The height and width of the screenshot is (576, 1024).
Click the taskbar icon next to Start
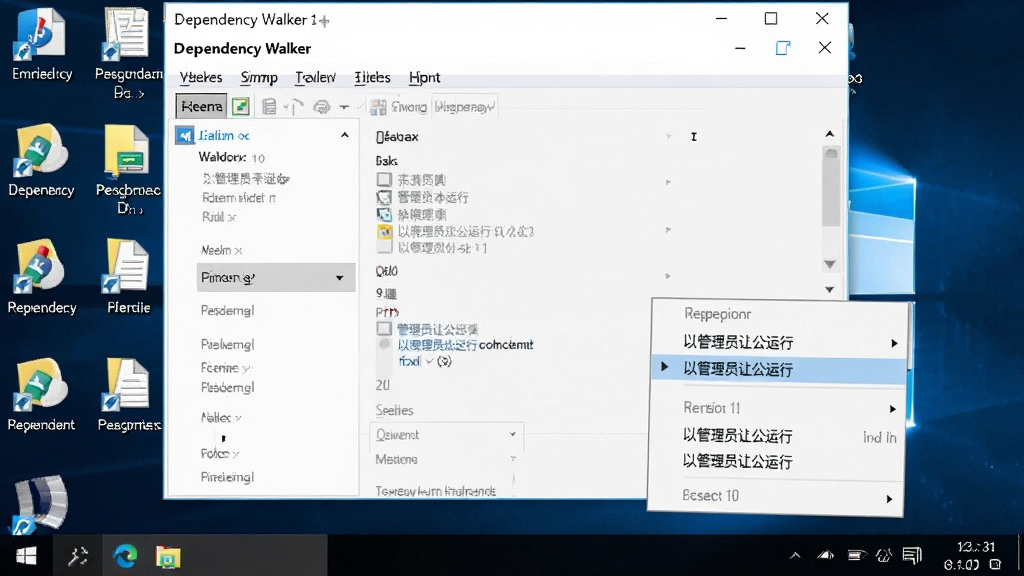click(78, 556)
